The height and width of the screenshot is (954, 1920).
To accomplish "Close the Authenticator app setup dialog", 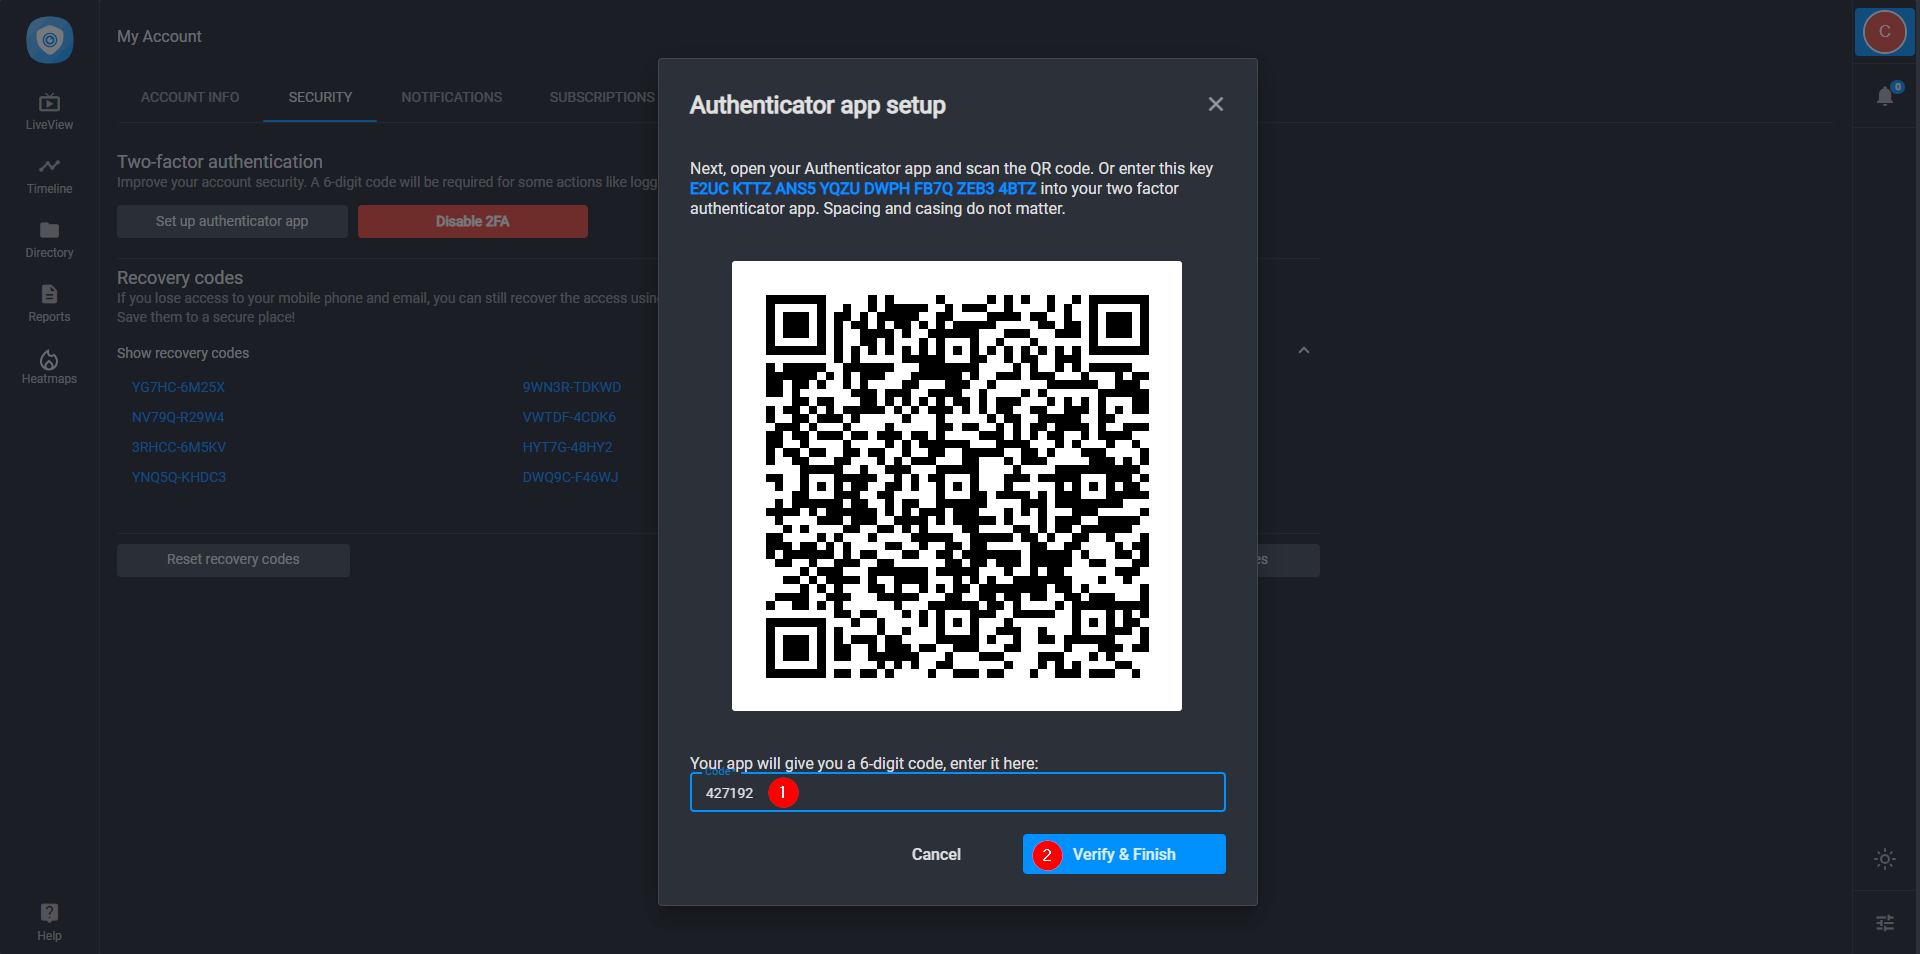I will point(1215,104).
